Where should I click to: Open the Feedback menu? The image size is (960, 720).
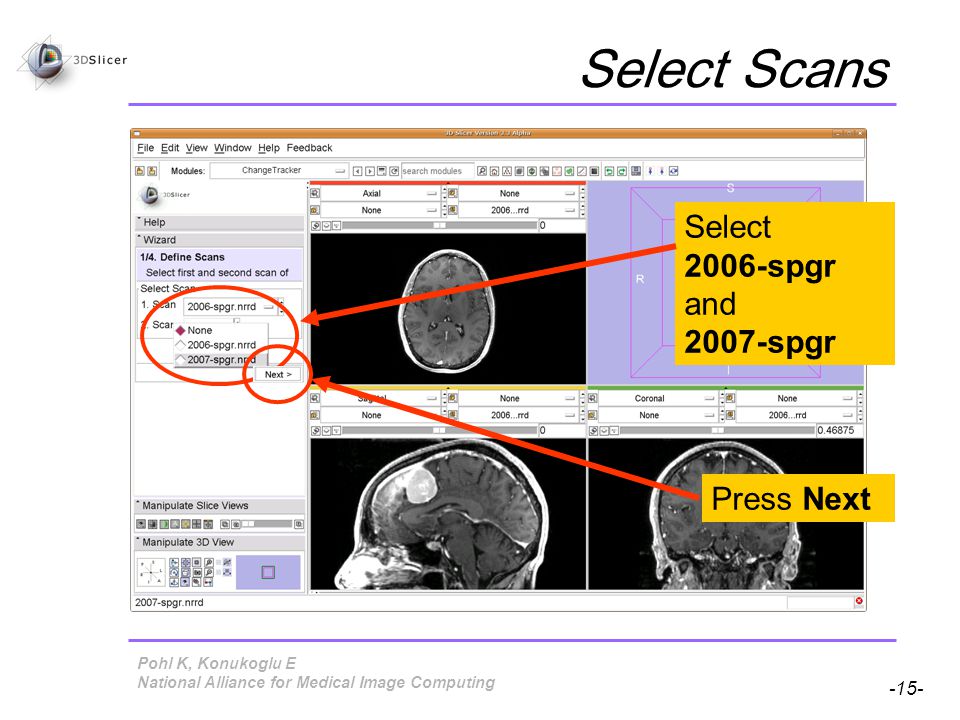tap(309, 148)
